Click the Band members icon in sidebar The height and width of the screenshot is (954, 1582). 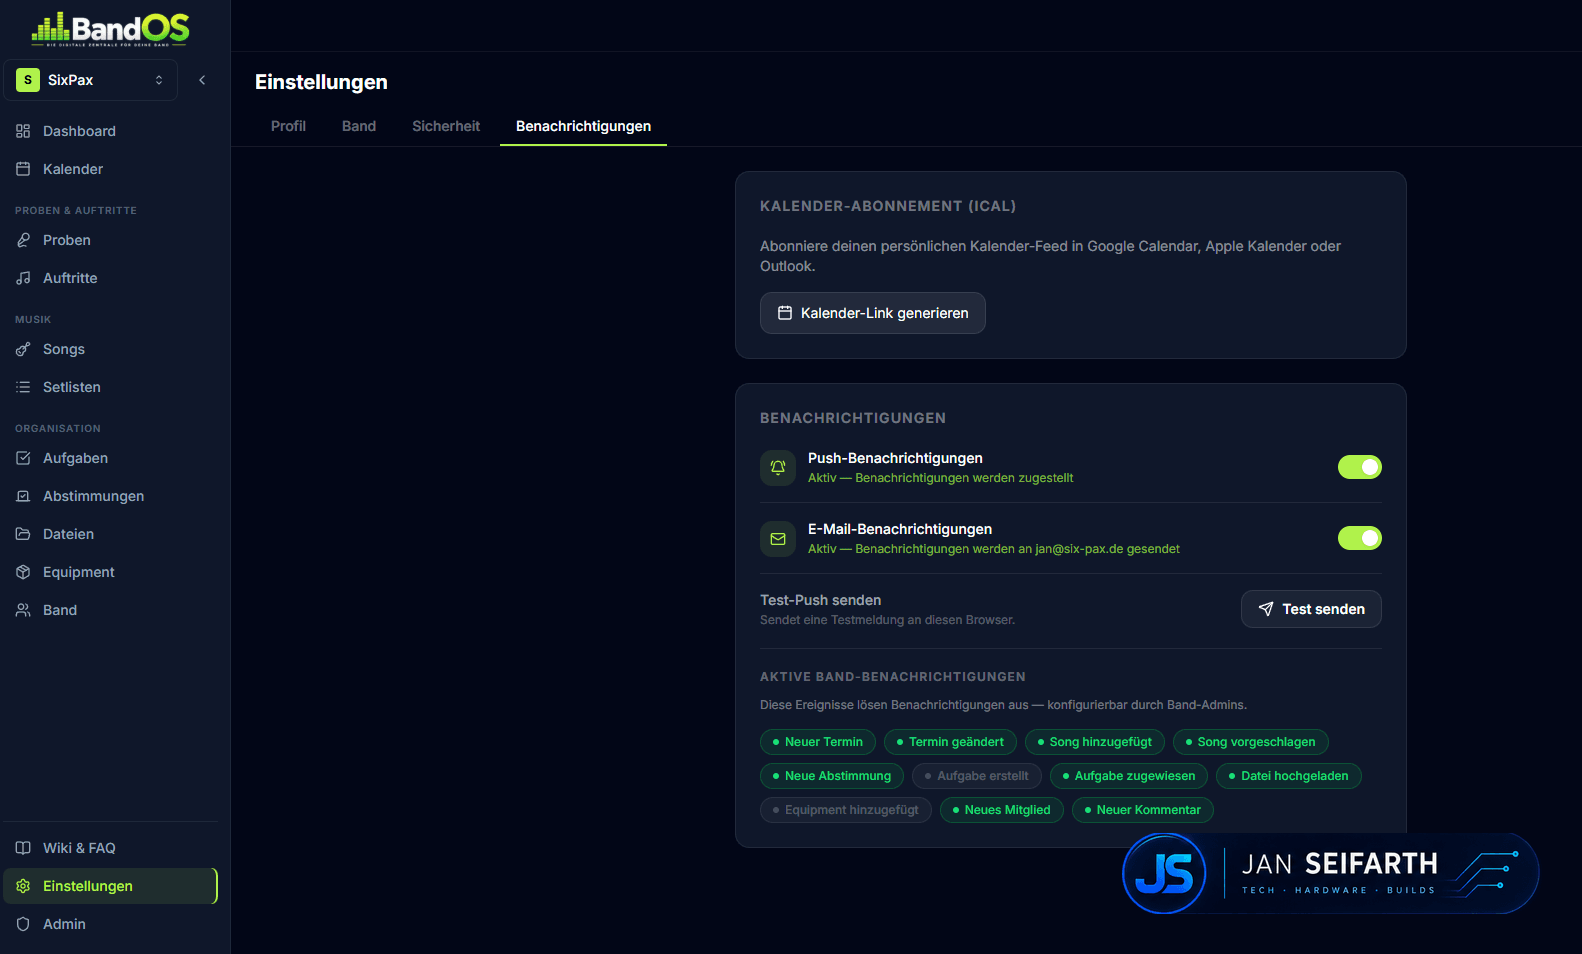click(23, 610)
